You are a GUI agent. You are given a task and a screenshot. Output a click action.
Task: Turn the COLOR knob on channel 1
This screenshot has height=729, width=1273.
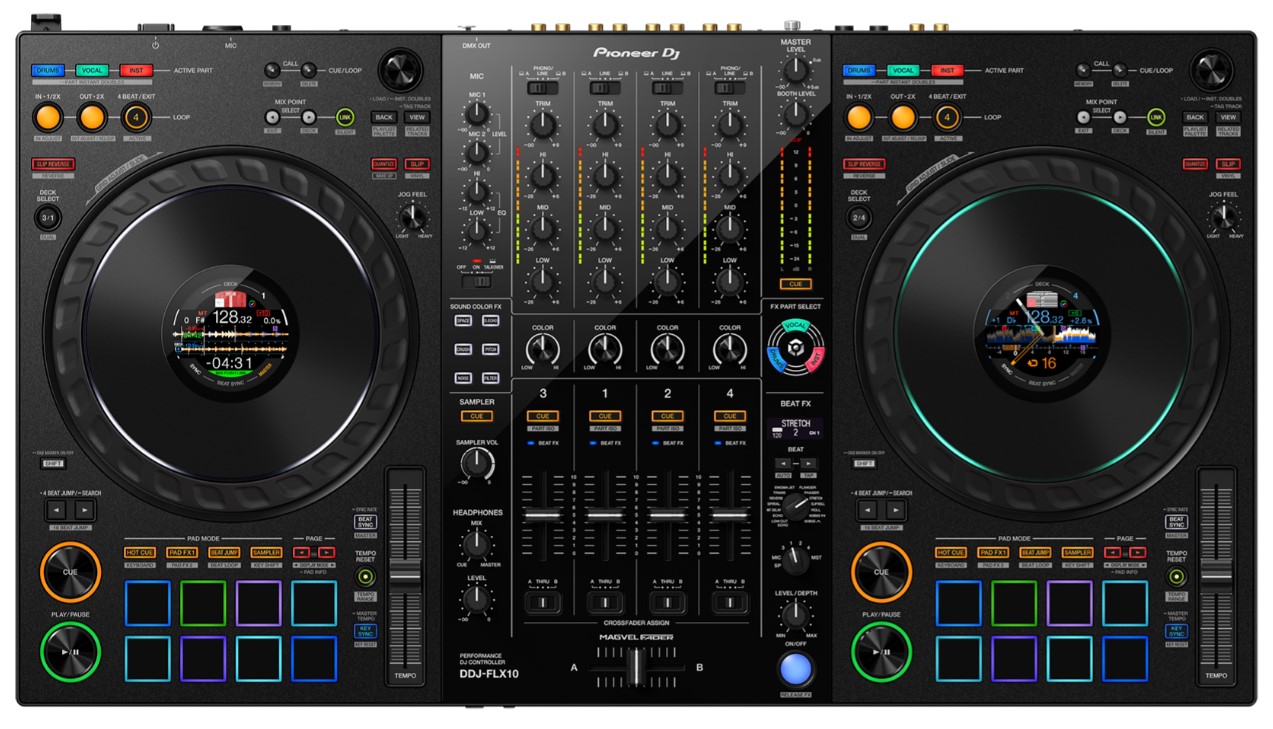[x=605, y=347]
